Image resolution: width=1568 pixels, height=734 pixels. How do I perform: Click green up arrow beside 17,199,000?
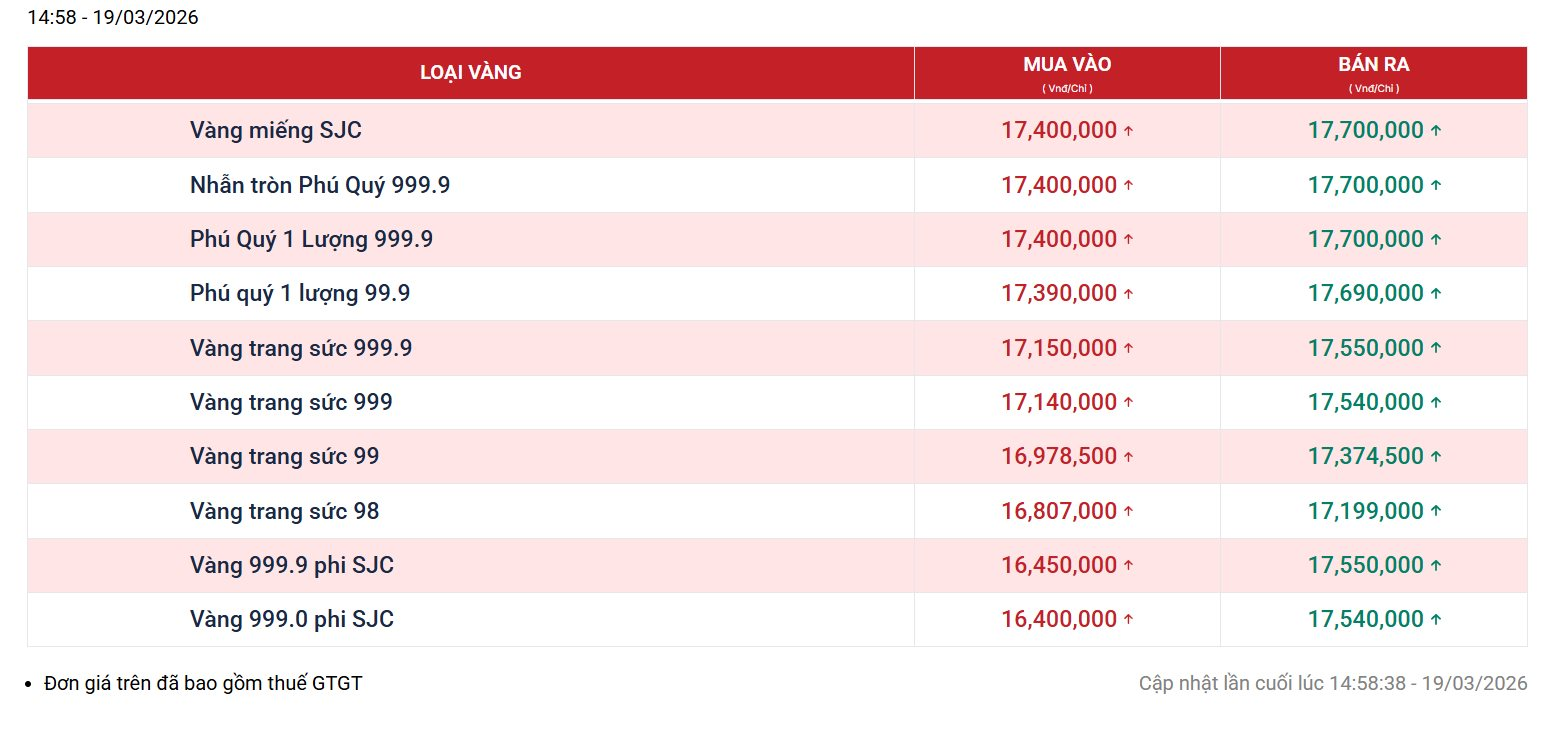pos(1436,511)
